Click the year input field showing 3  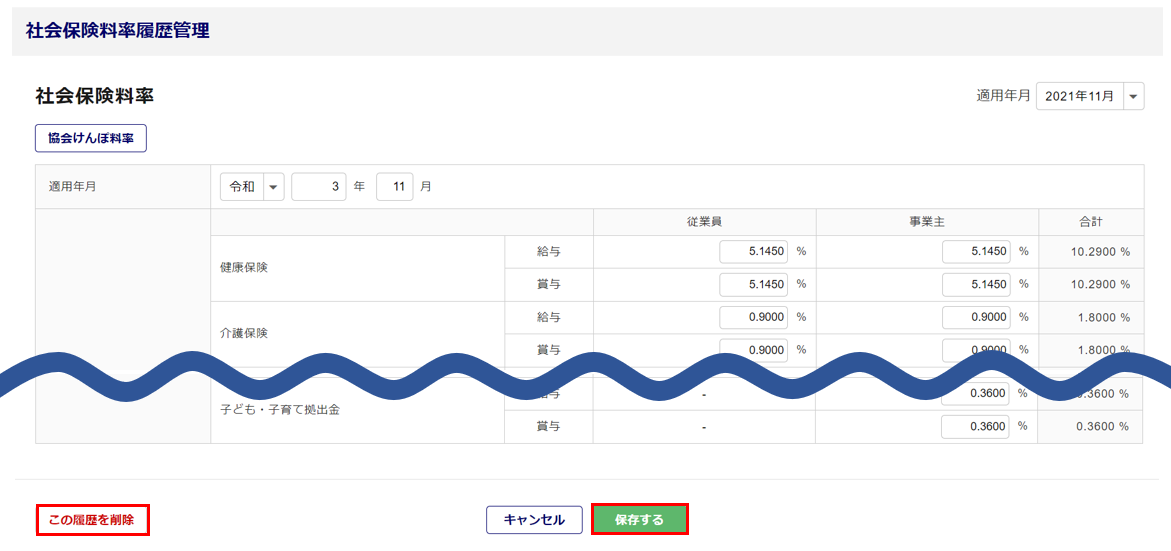319,187
